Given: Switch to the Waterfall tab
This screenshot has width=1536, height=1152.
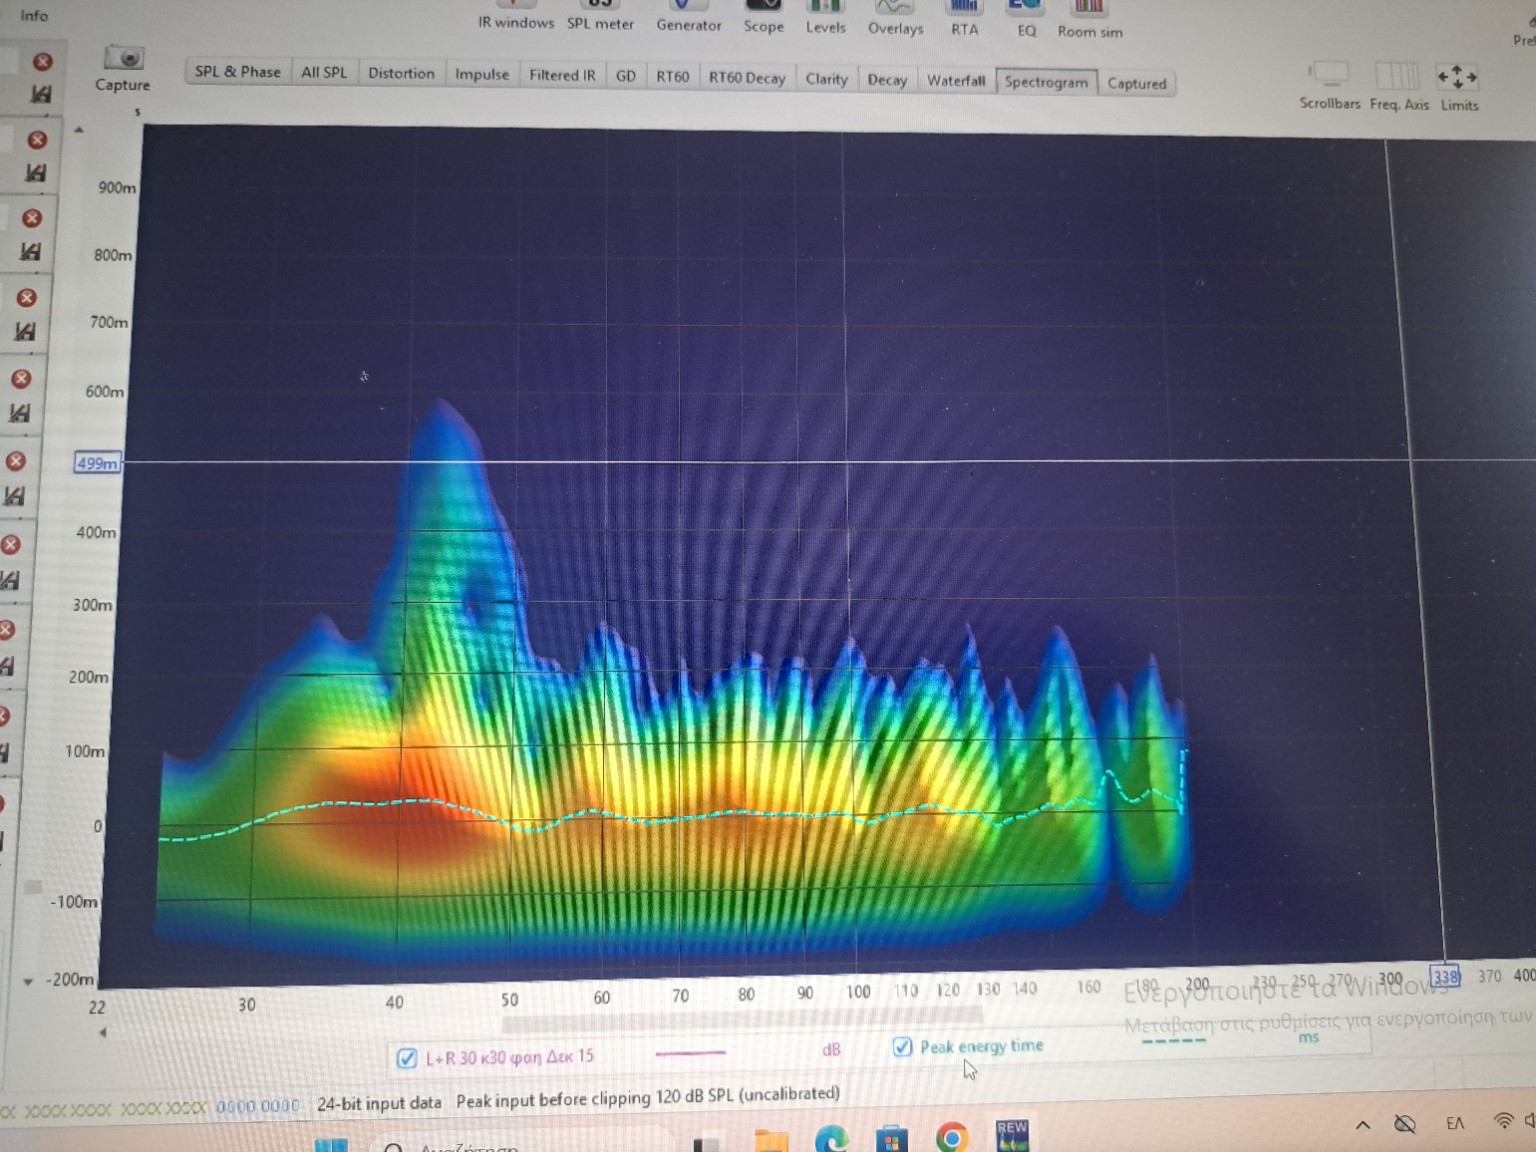Looking at the screenshot, I should (x=955, y=81).
